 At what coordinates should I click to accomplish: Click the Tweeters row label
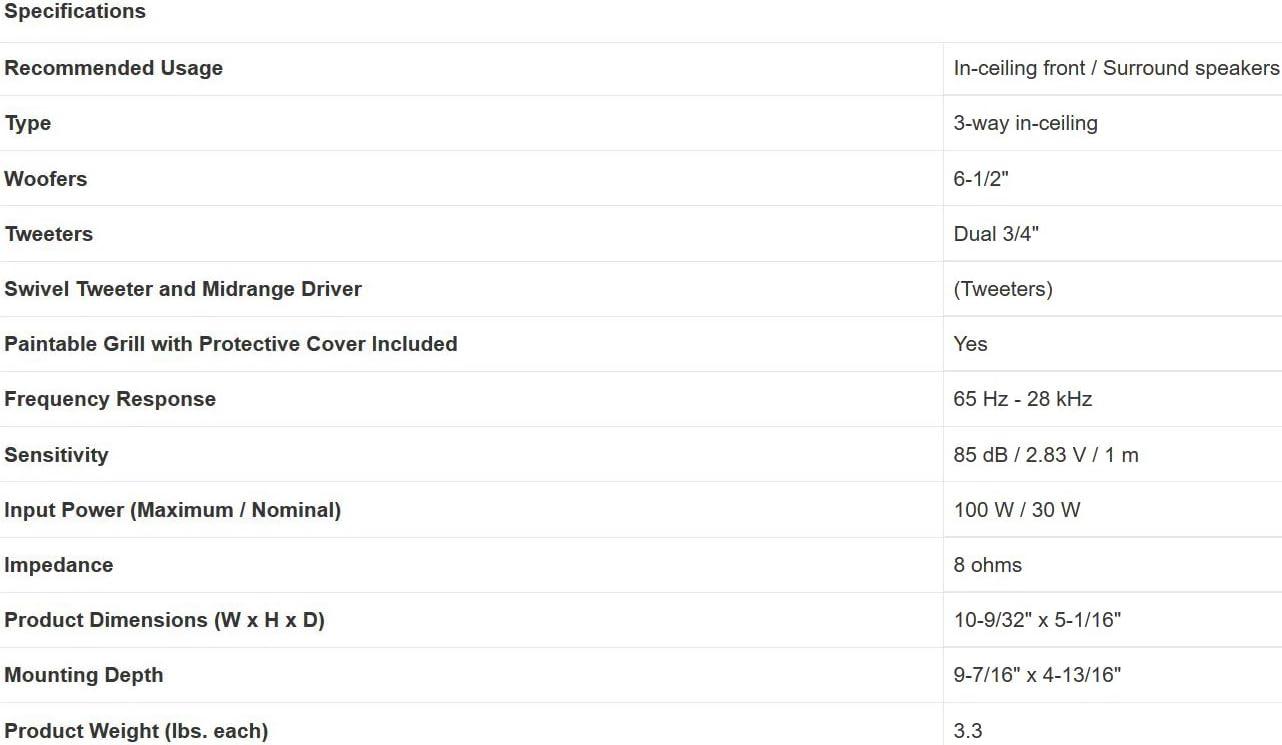click(49, 234)
